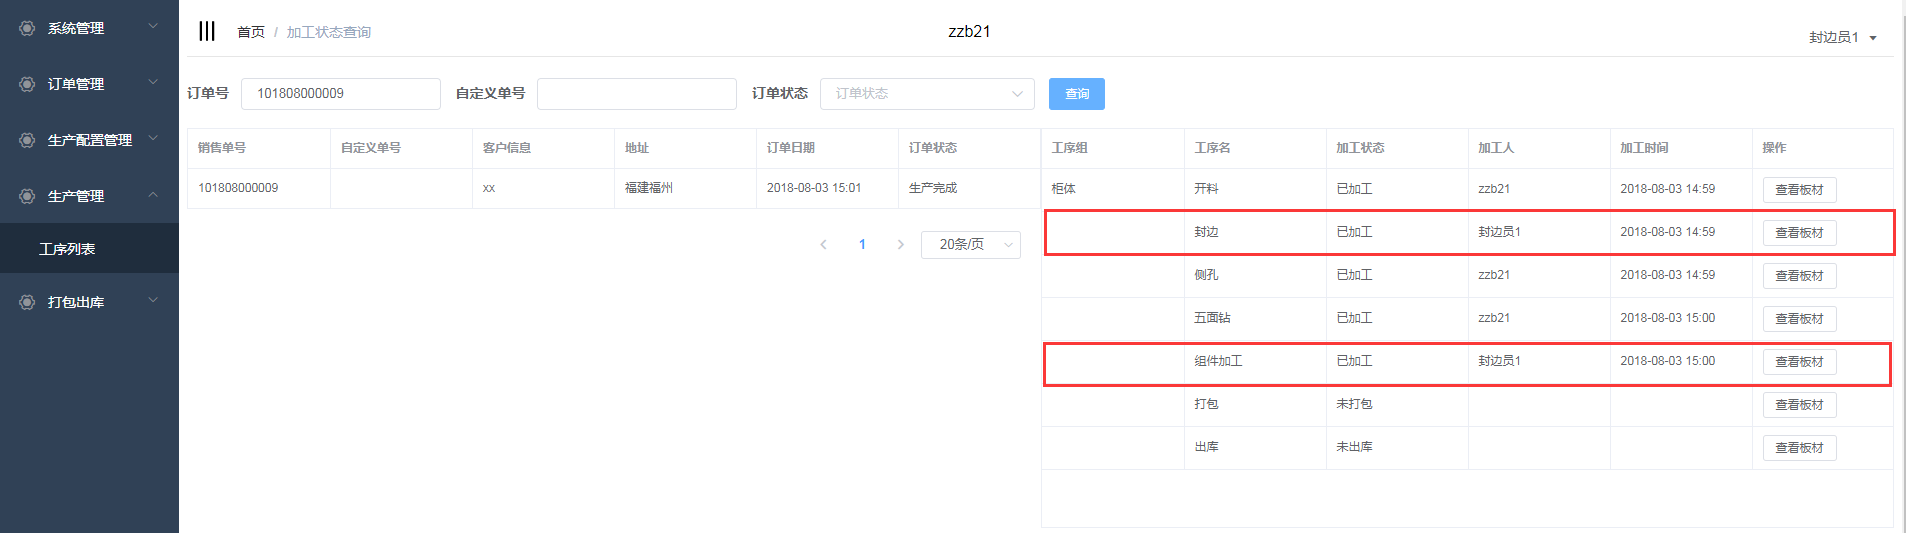Go to previous page with left arrow
Image resolution: width=1906 pixels, height=533 pixels.
click(823, 245)
